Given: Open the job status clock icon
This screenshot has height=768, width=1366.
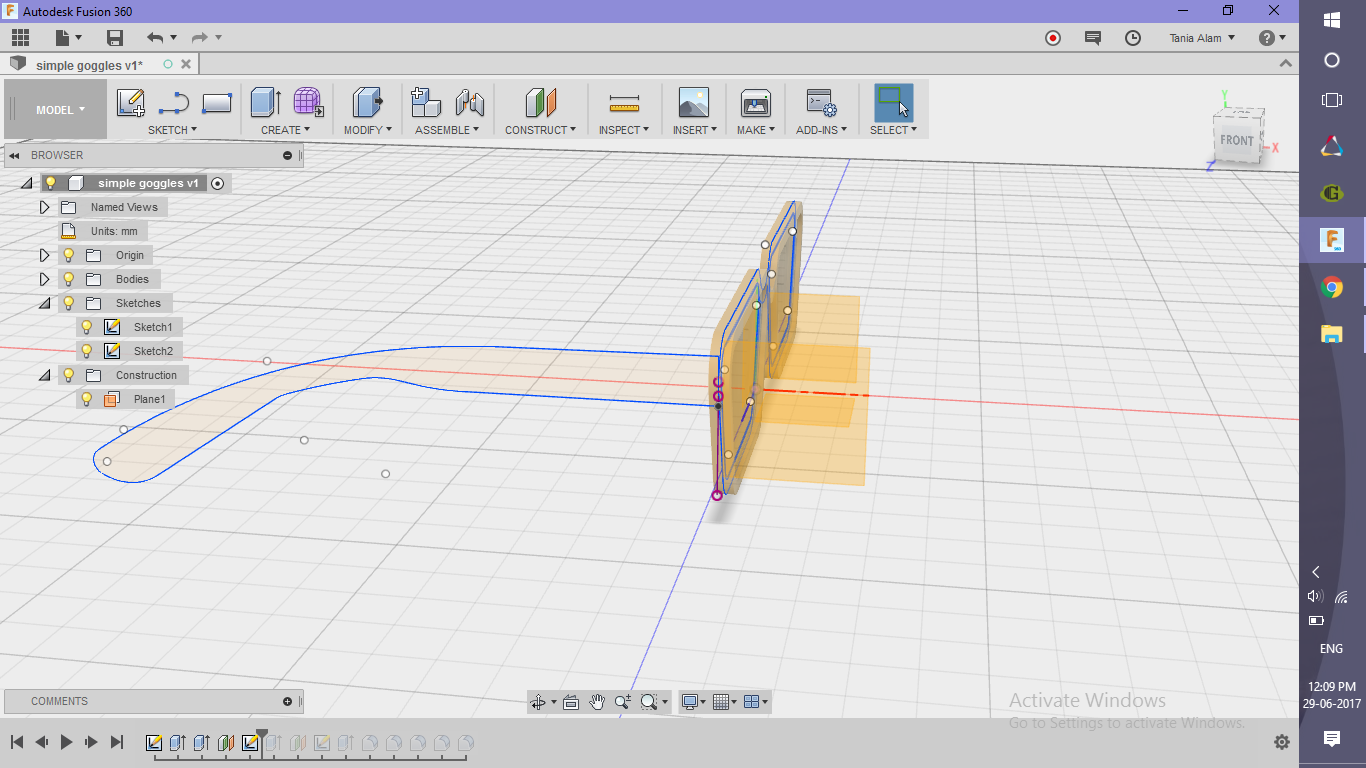Looking at the screenshot, I should (x=1133, y=38).
